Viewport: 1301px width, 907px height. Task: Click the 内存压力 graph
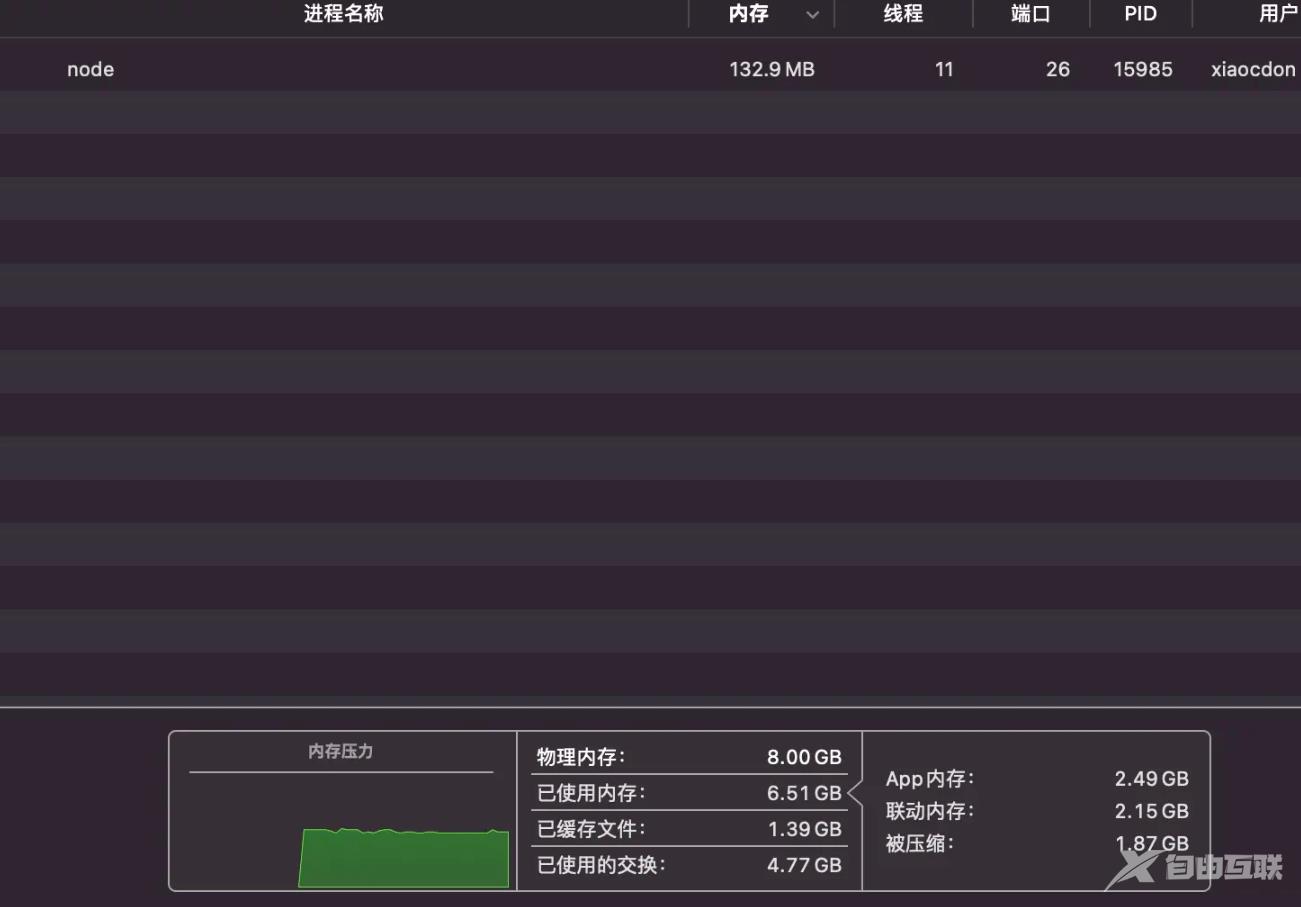coord(404,857)
